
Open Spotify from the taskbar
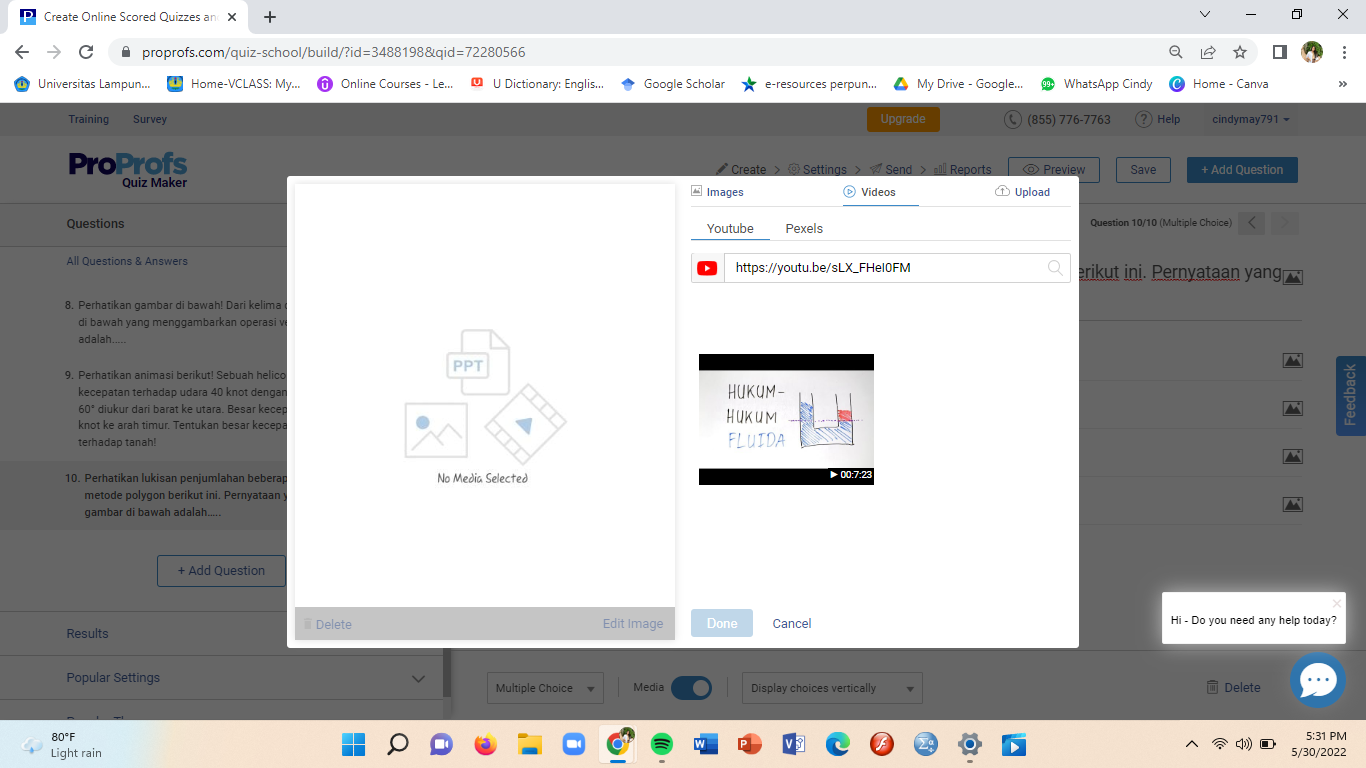pyautogui.click(x=661, y=744)
